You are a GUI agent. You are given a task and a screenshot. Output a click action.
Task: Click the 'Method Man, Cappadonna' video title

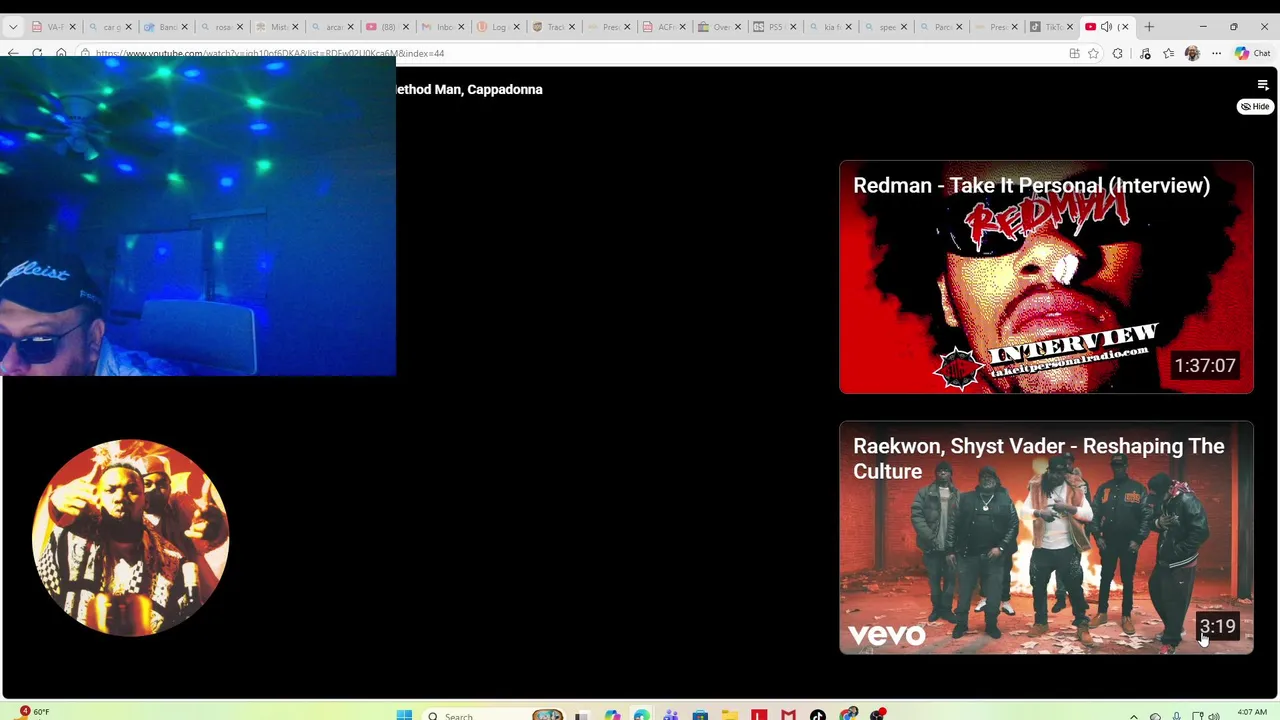(469, 89)
